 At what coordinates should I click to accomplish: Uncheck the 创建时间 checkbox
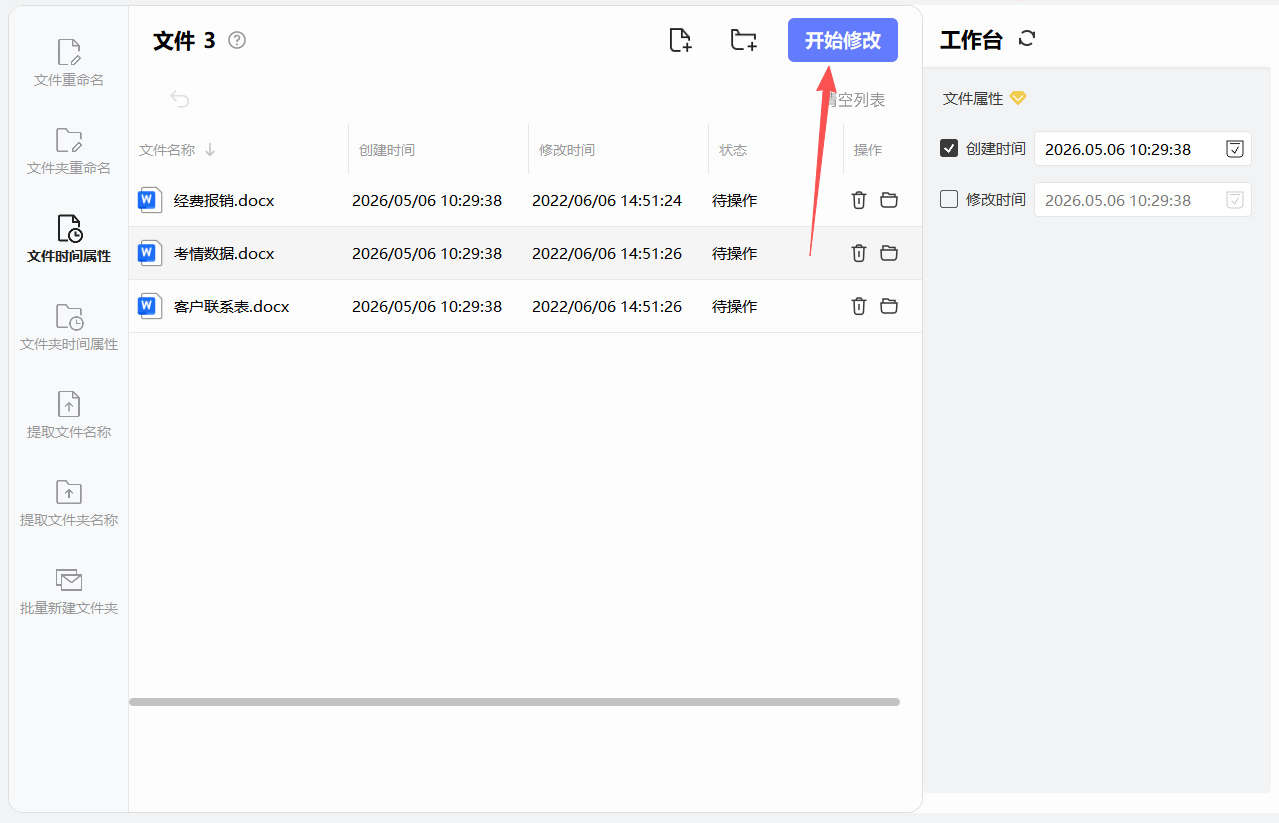[x=949, y=148]
